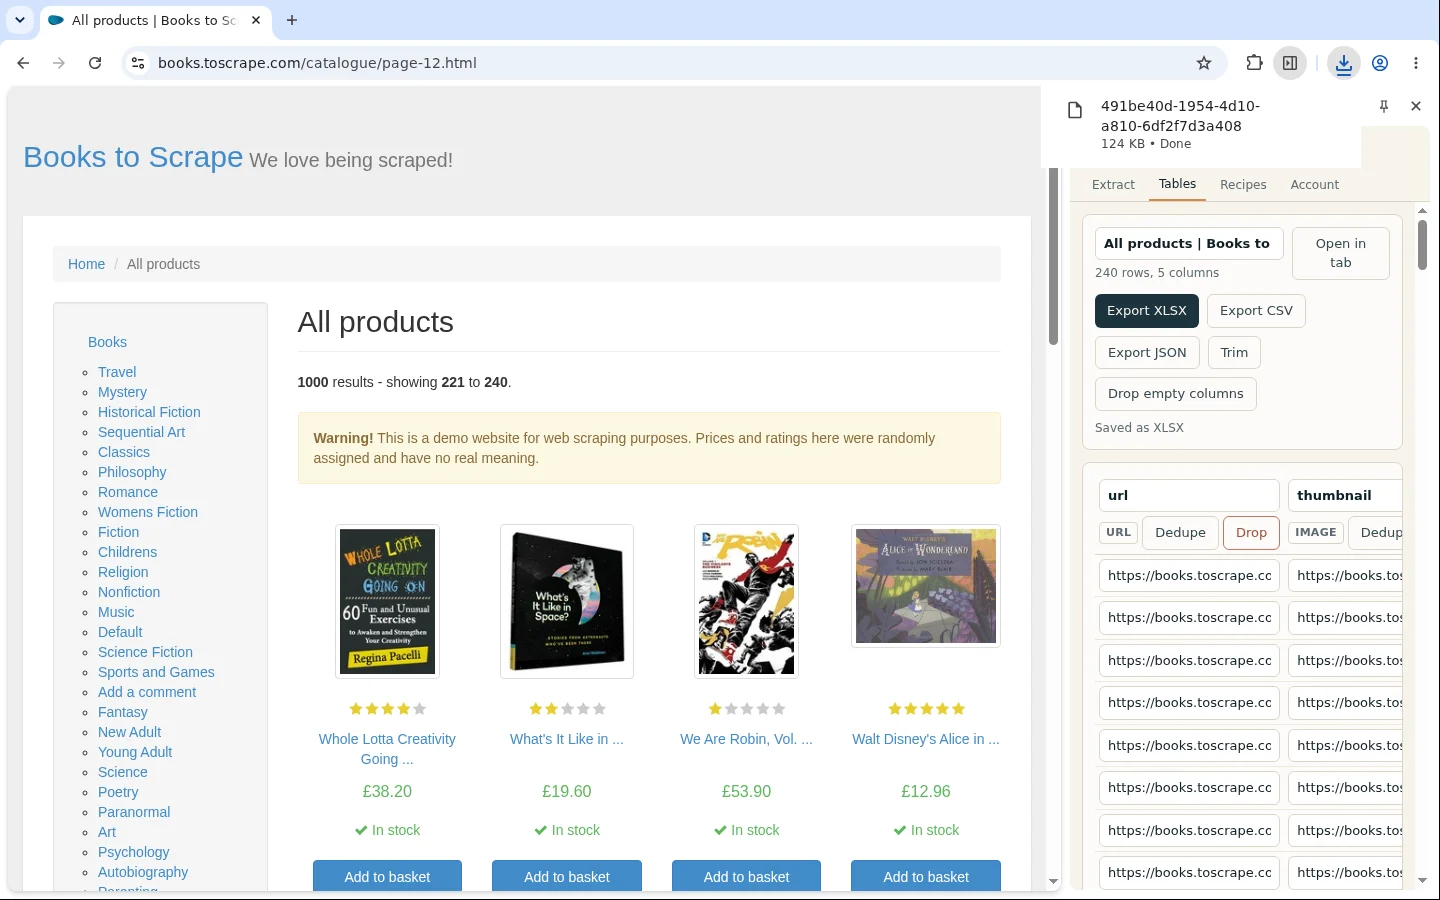Edit the table name field
This screenshot has height=900, width=1440.
coord(1188,244)
